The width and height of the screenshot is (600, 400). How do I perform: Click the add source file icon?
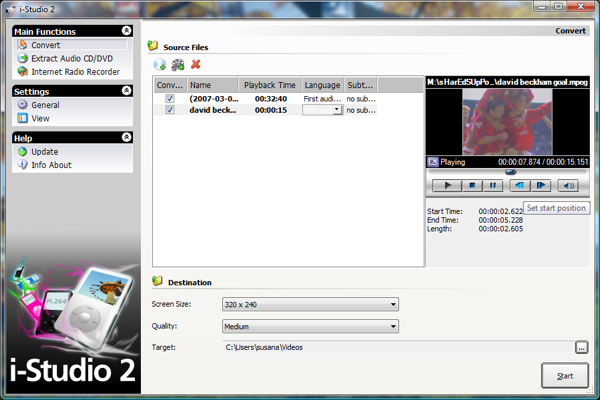click(x=160, y=65)
